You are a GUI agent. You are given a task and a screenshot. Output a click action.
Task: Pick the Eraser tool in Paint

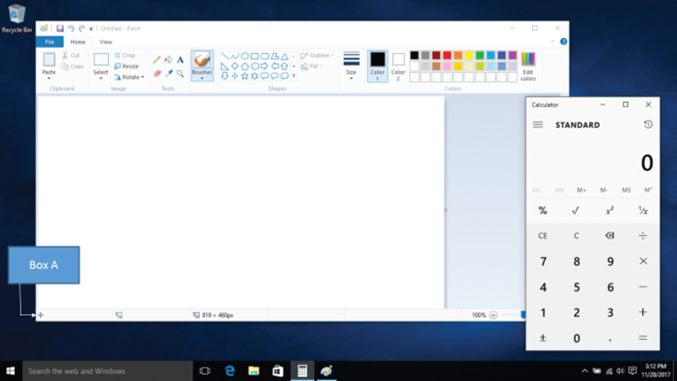[157, 74]
